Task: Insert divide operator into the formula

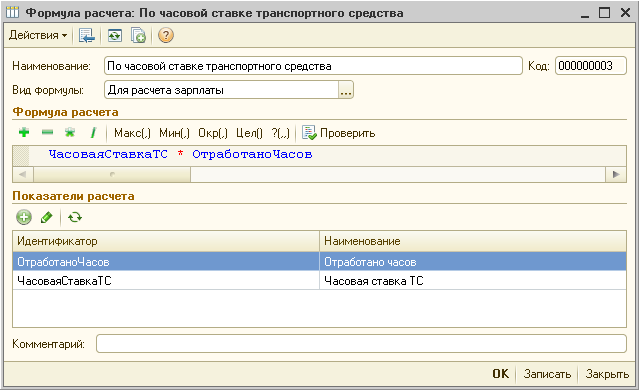Action: click(93, 132)
